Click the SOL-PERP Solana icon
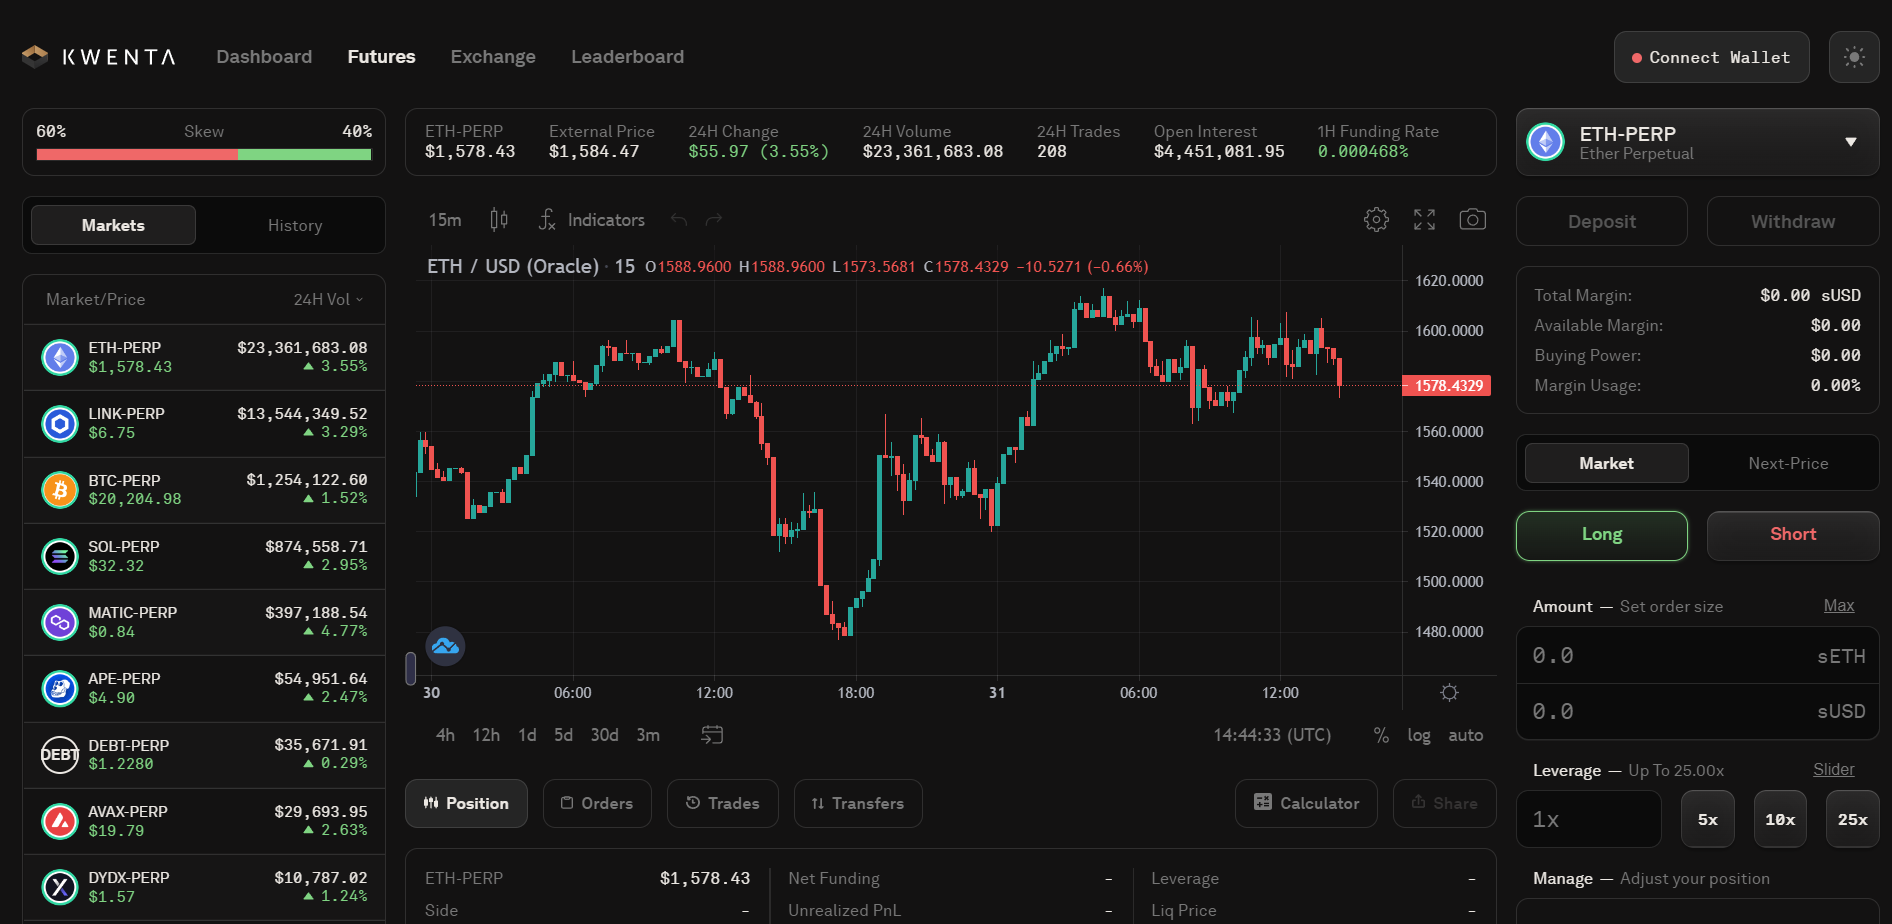The image size is (1892, 924). [60, 556]
